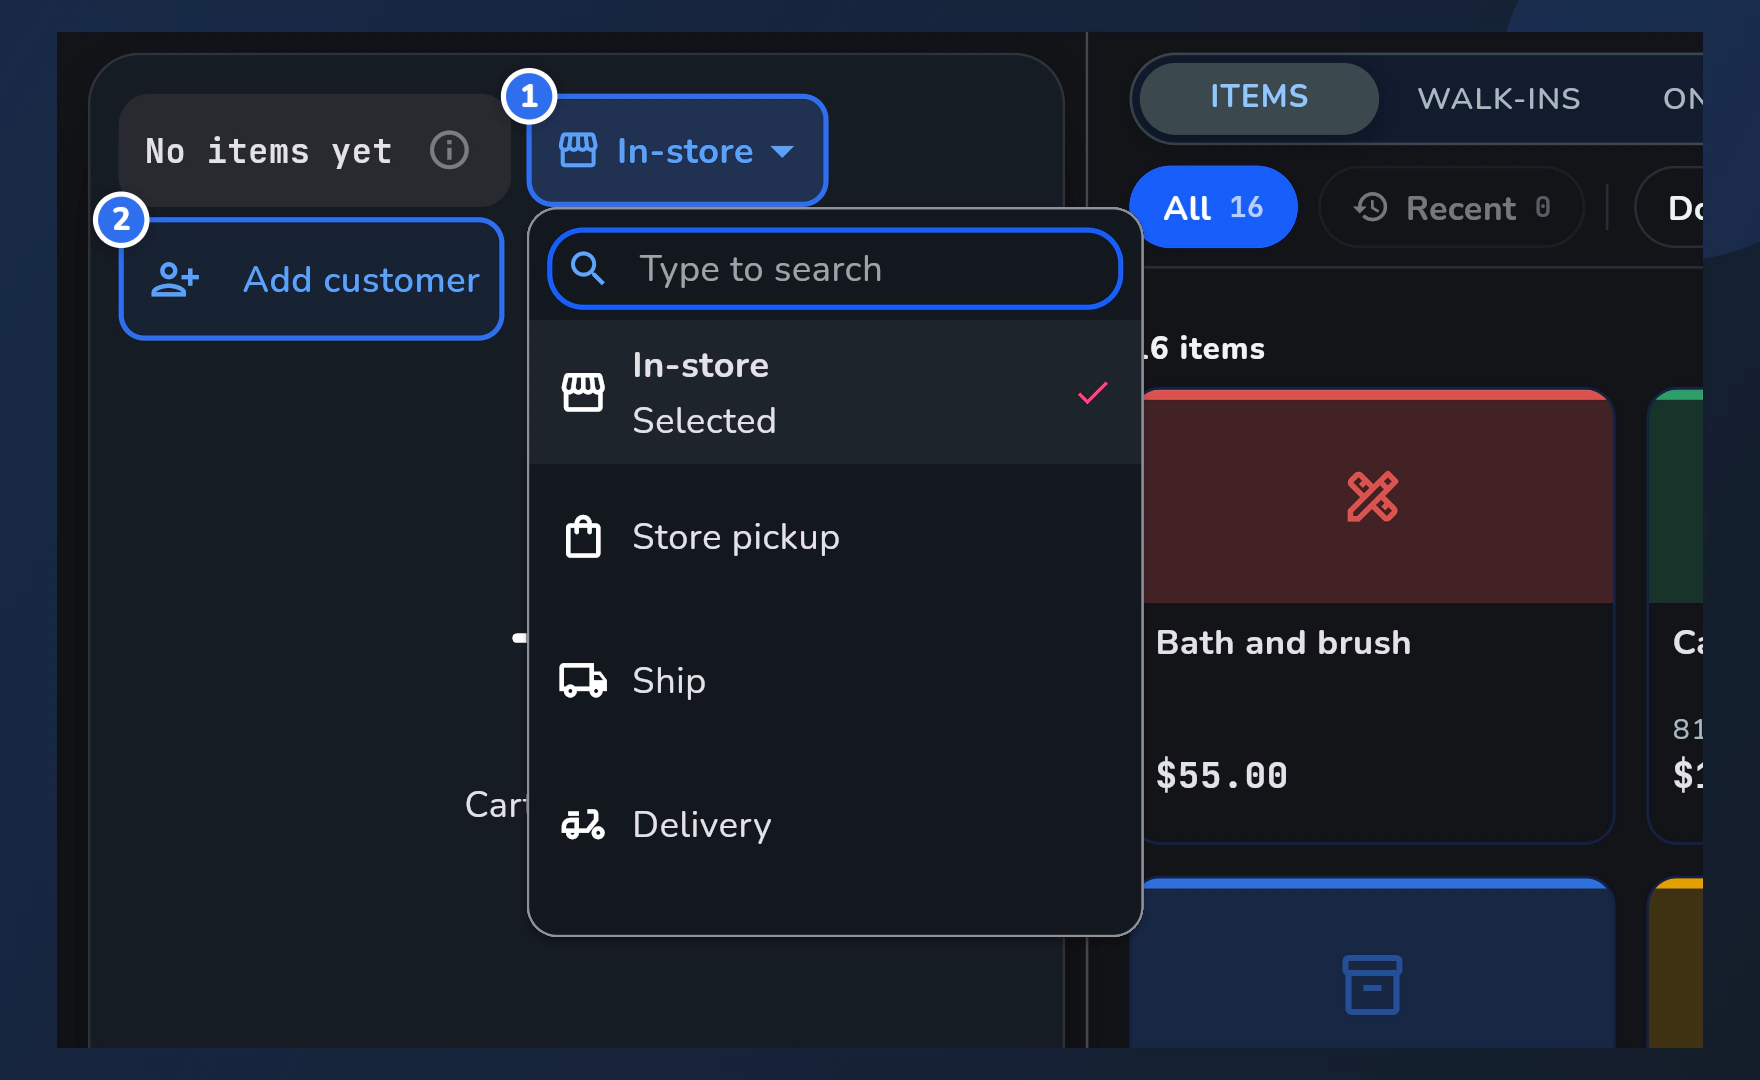Pick Delivery from the dropdown list

click(x=835, y=824)
